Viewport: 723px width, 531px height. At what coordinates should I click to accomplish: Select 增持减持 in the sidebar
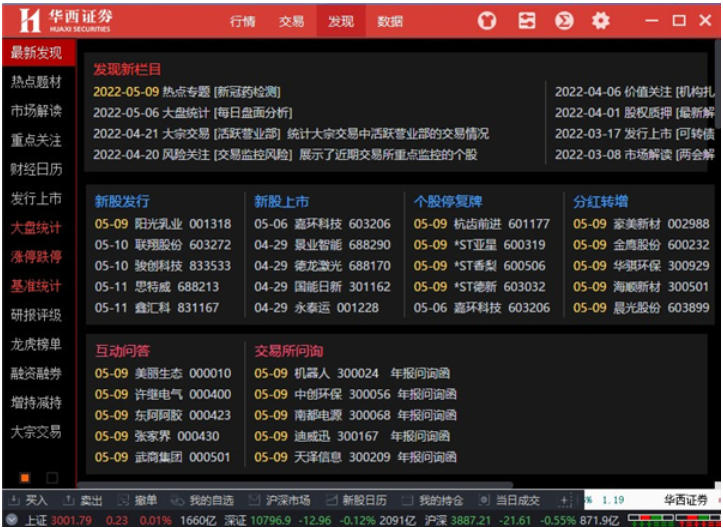[x=36, y=403]
